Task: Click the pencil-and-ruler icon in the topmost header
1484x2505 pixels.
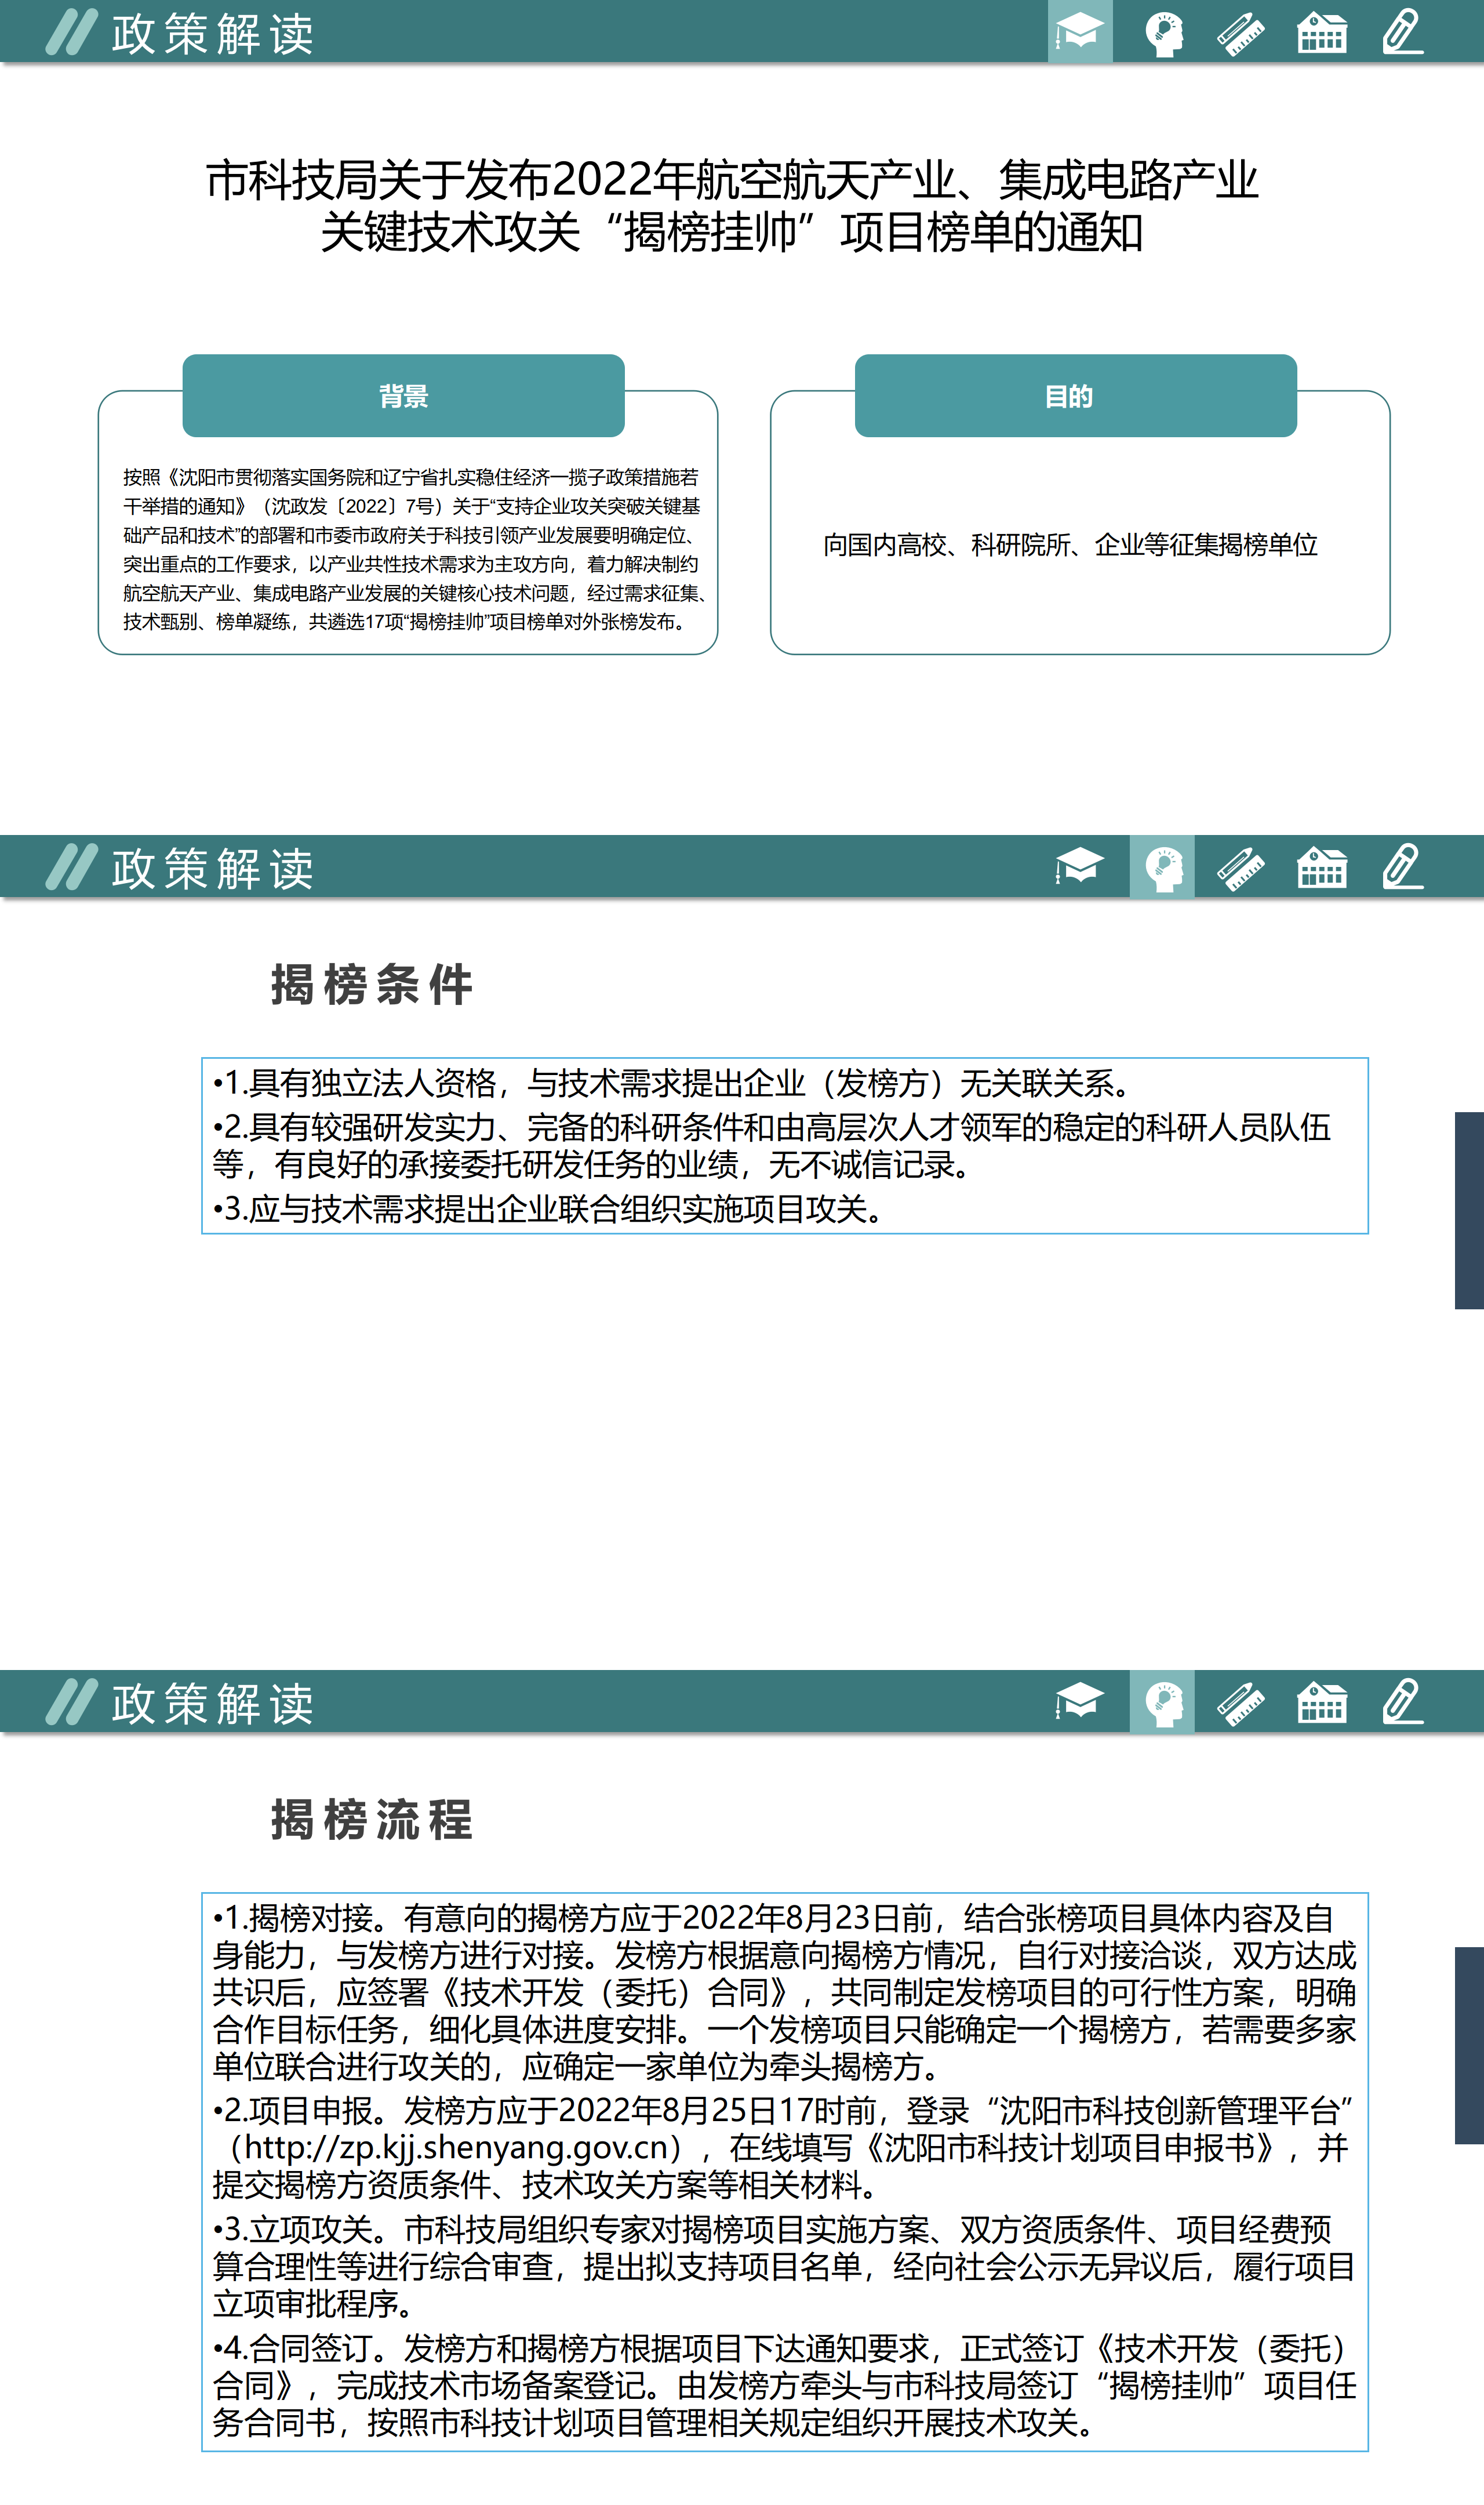Action: (x=1241, y=33)
